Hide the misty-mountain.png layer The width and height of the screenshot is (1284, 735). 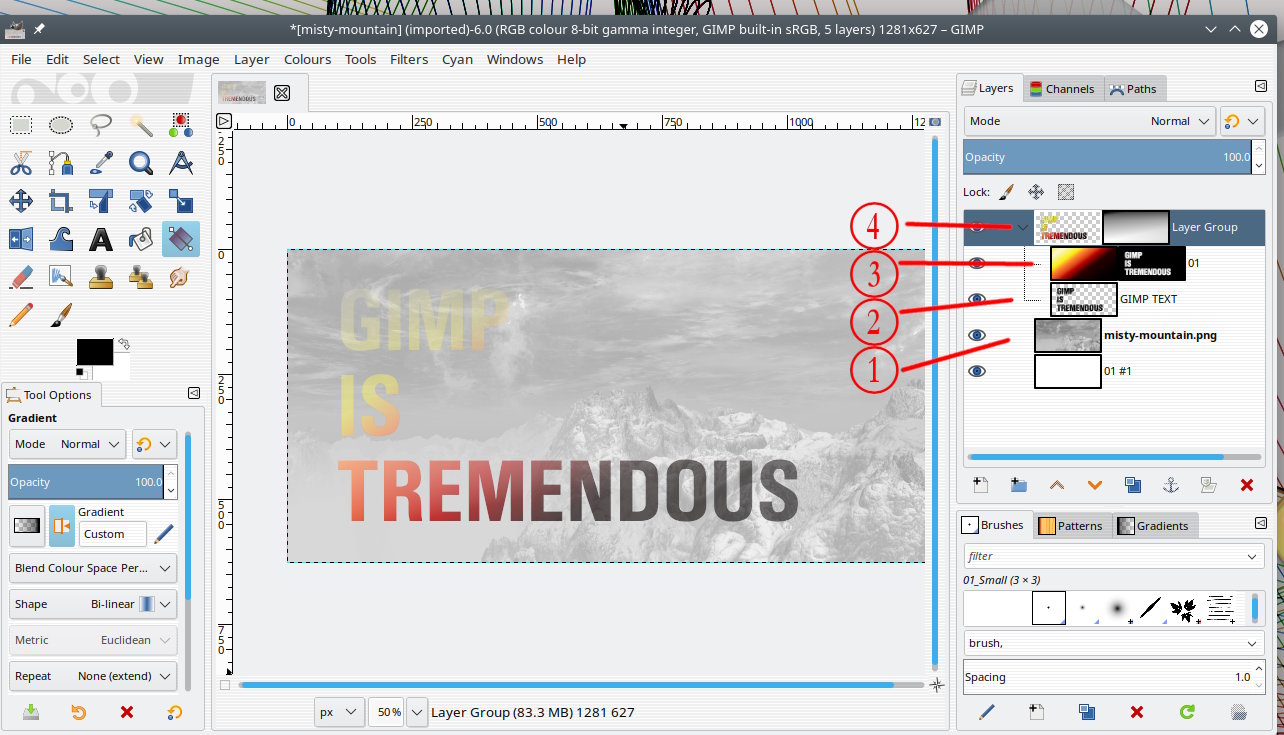point(978,335)
